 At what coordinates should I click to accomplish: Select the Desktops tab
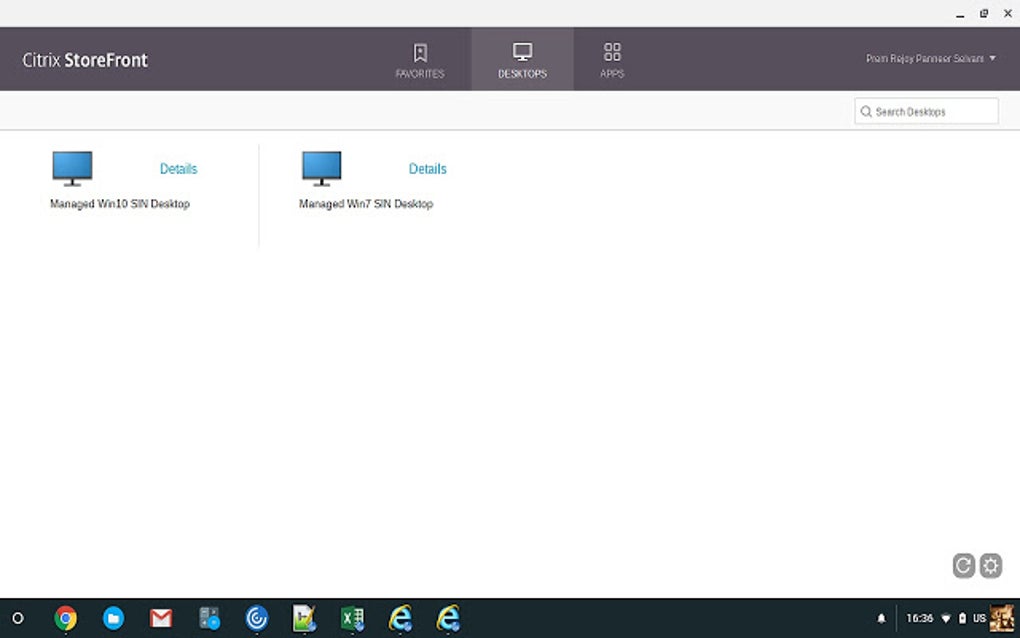[x=522, y=60]
